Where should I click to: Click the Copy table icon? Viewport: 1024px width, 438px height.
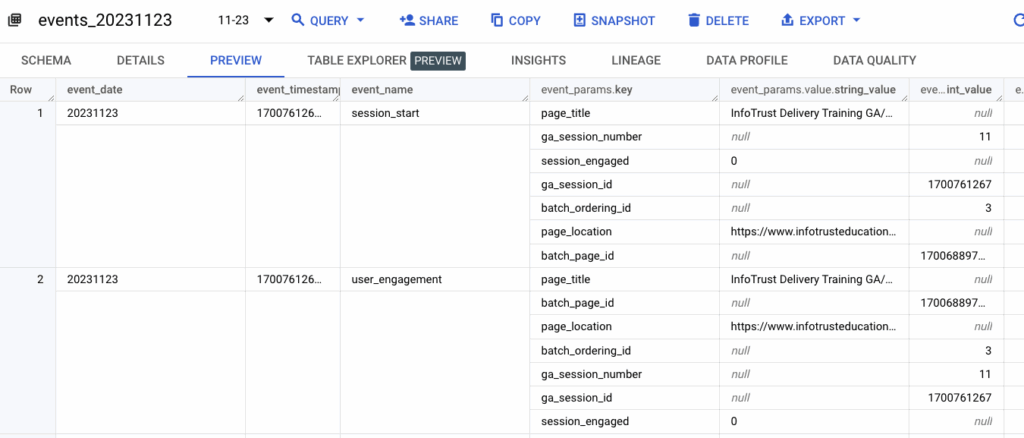pos(497,21)
